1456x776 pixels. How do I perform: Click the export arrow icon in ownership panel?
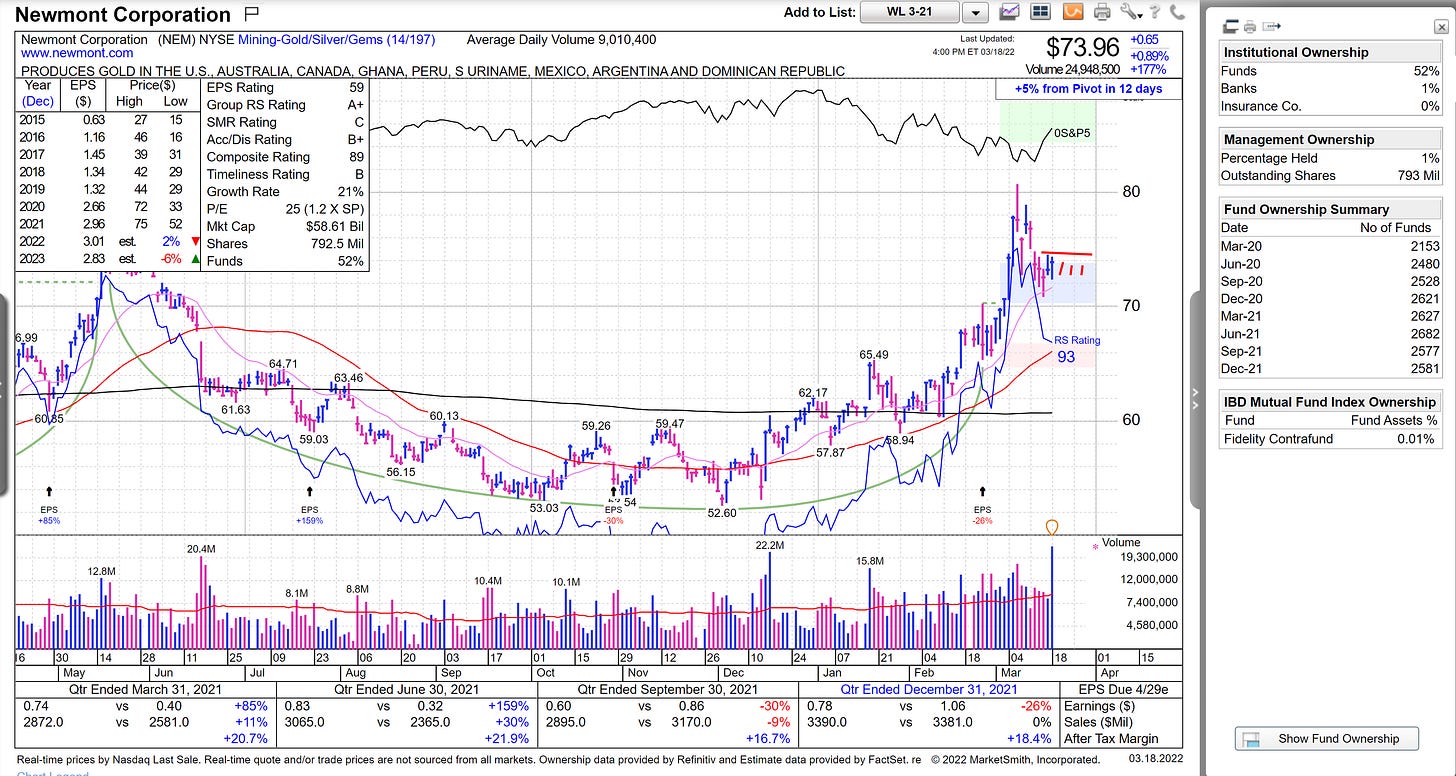pyautogui.click(x=1273, y=27)
